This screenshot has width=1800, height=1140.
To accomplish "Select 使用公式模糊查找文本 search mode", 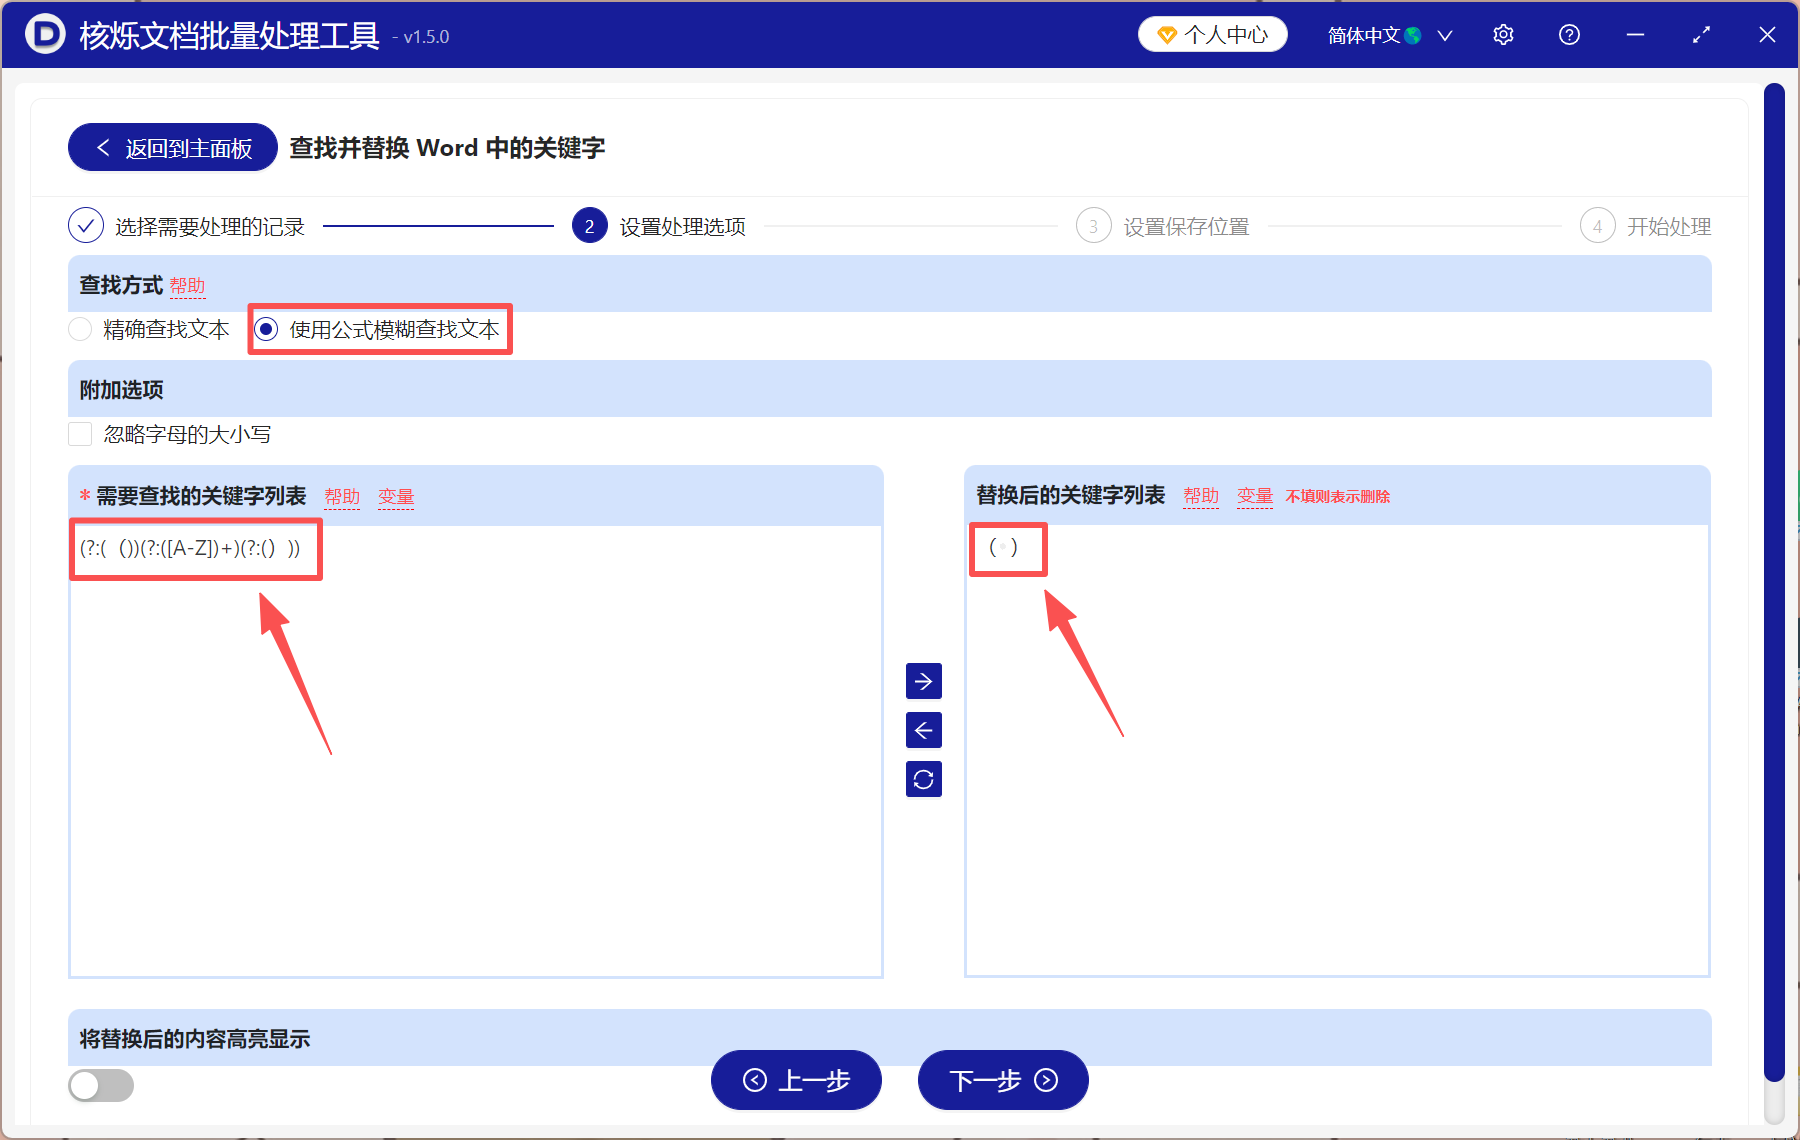I will tap(265, 329).
